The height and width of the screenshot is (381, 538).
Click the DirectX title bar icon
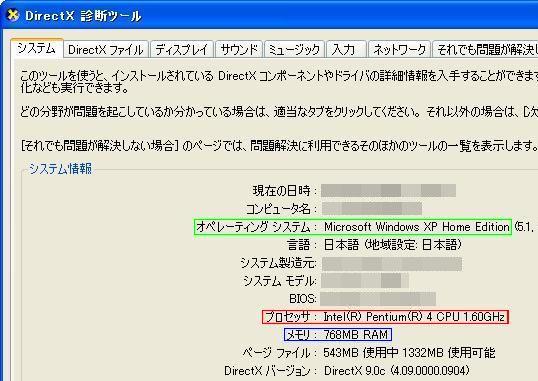coord(13,15)
